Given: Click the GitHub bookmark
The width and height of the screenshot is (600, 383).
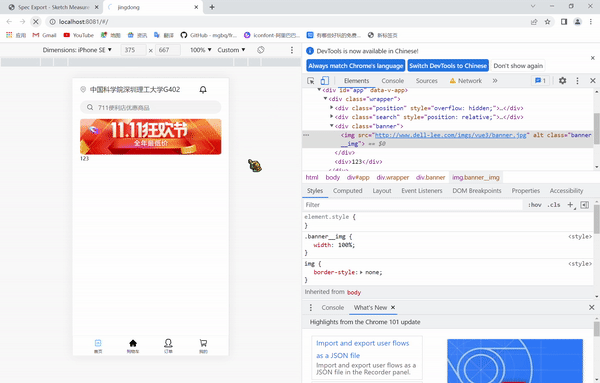Looking at the screenshot, I should coord(209,35).
